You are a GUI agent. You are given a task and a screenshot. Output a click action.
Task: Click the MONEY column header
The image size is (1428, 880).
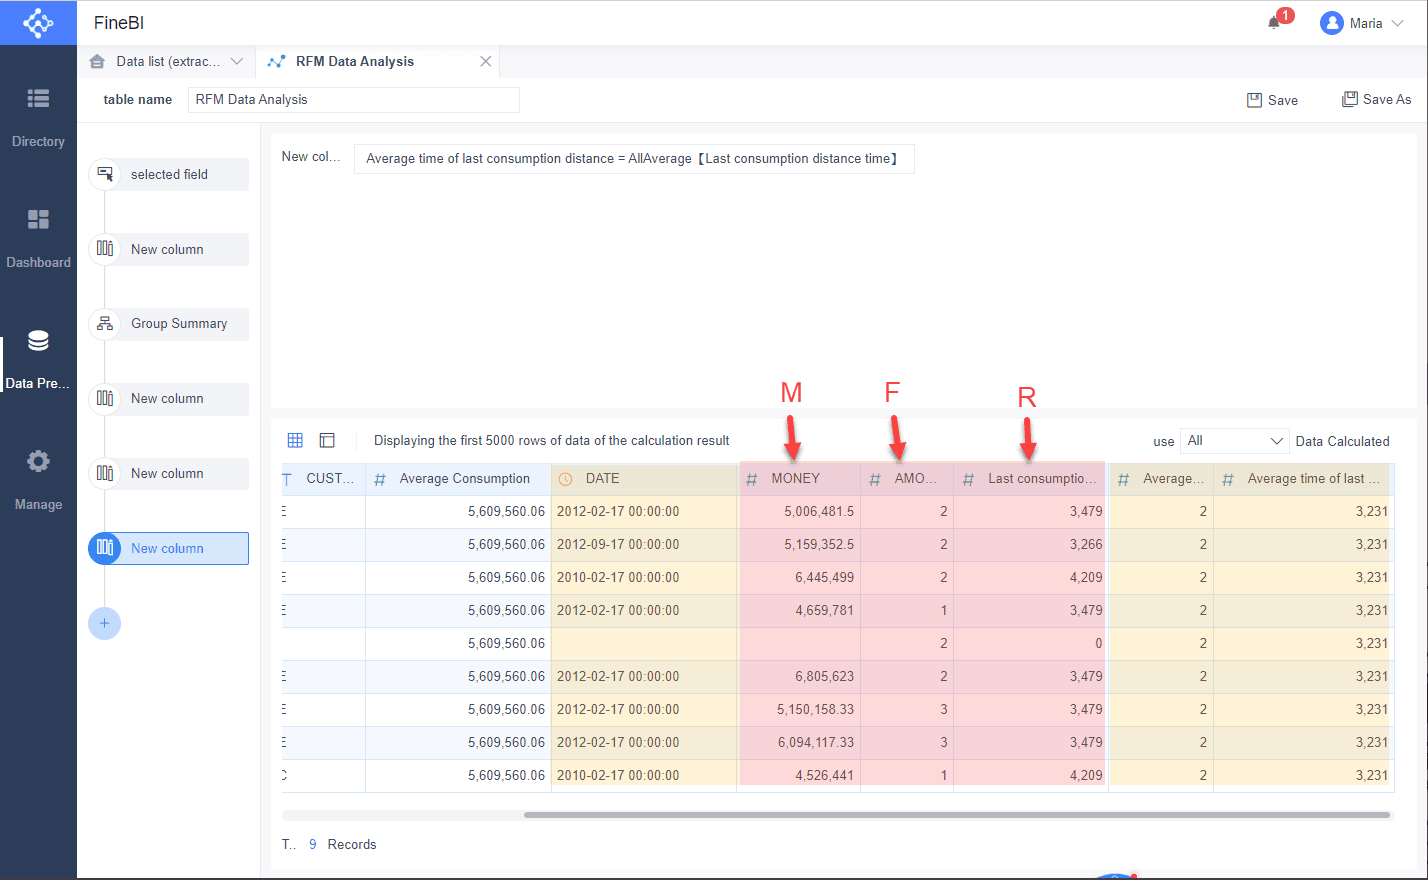[x=799, y=479]
